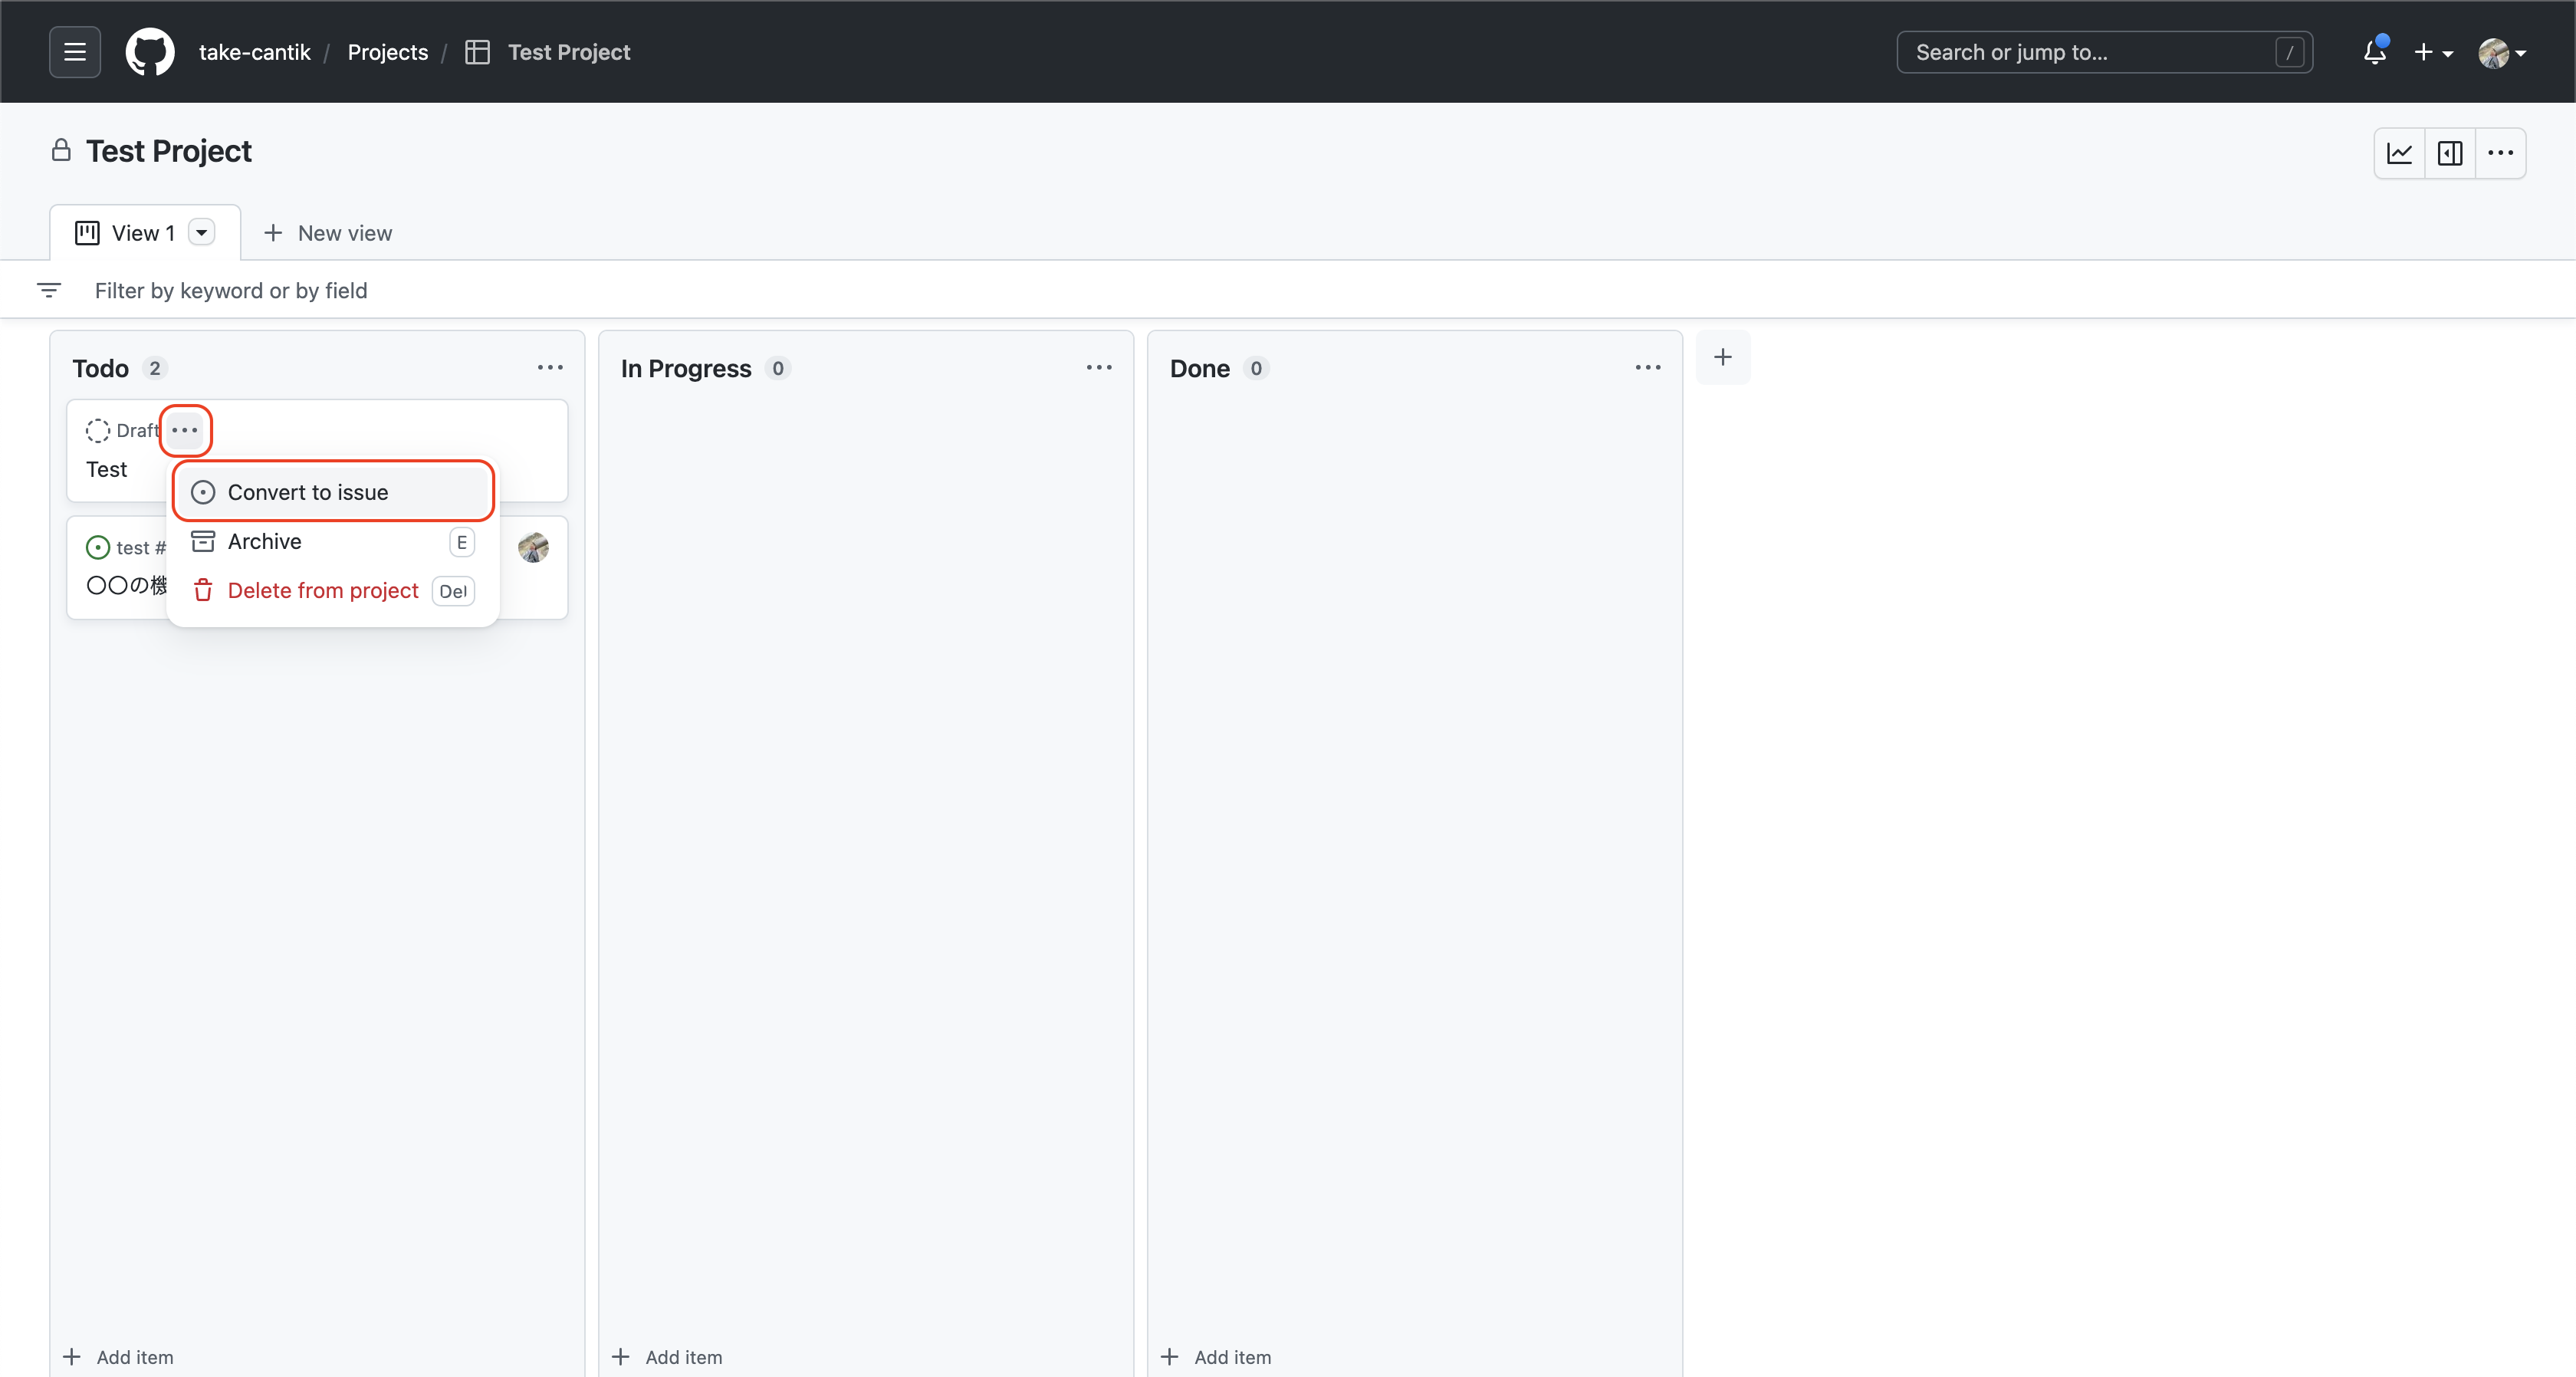
Task: Open the project Insights chart icon
Action: [x=2400, y=153]
